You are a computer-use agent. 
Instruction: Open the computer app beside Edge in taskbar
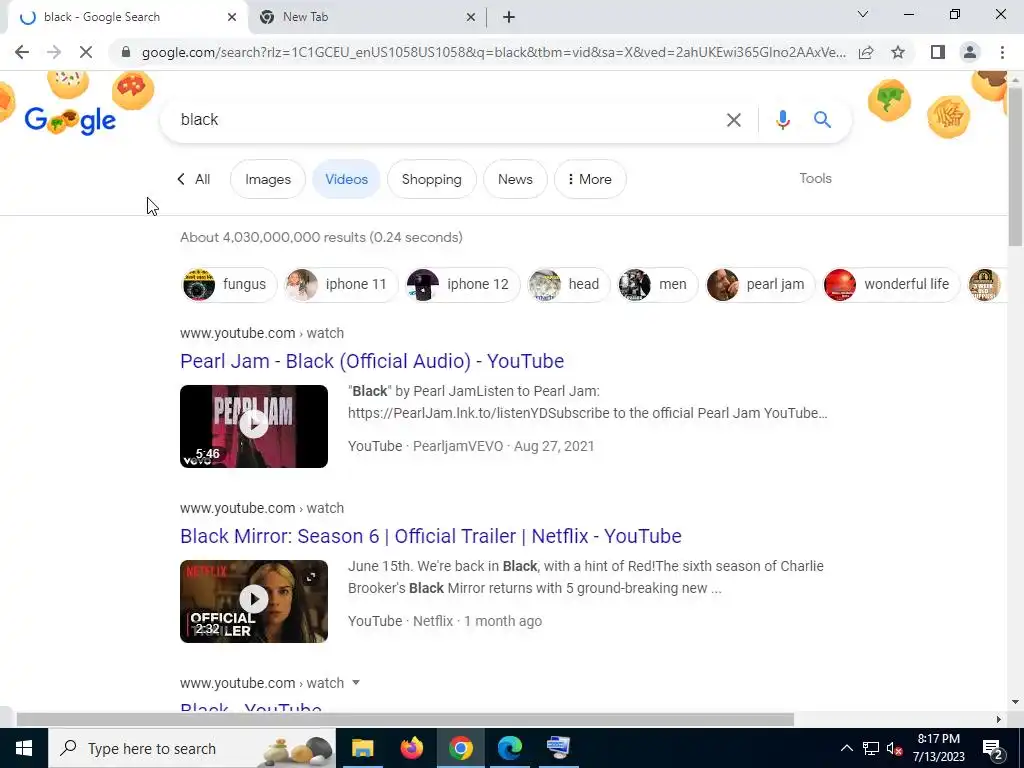(x=558, y=748)
